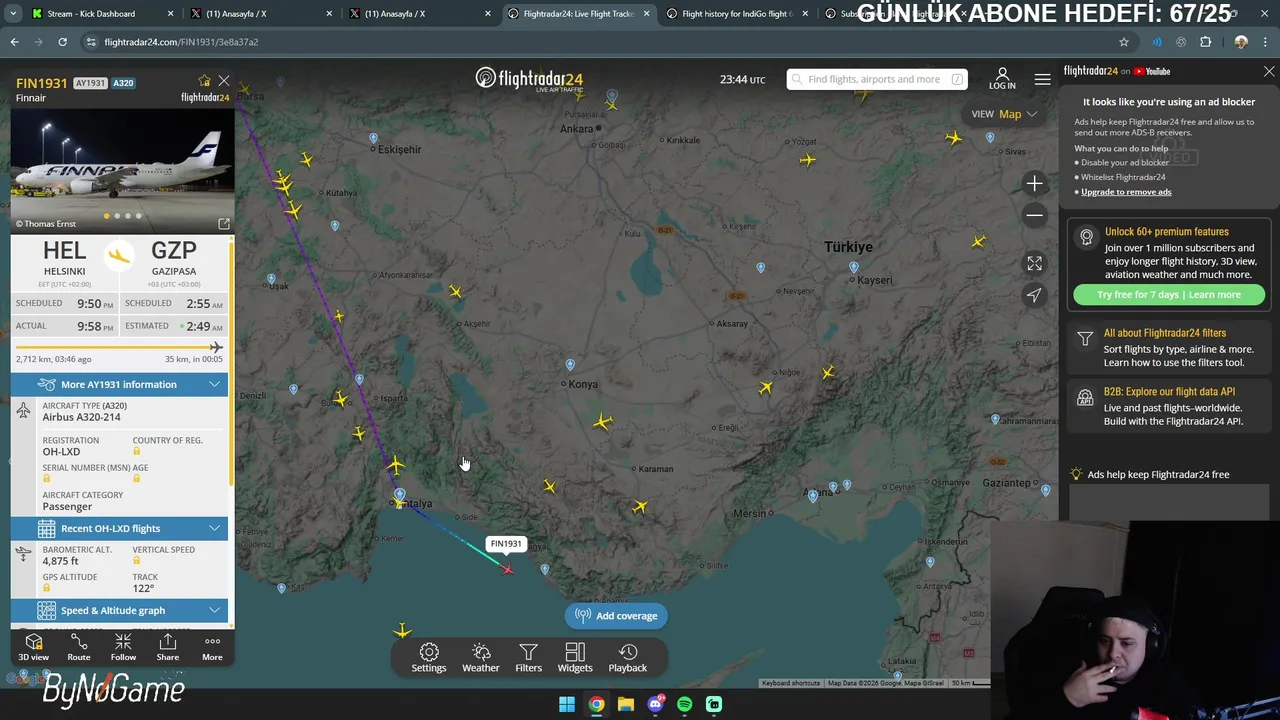The image size is (1280, 720).
Task: Click Try free for 7 days button
Action: tap(1168, 295)
